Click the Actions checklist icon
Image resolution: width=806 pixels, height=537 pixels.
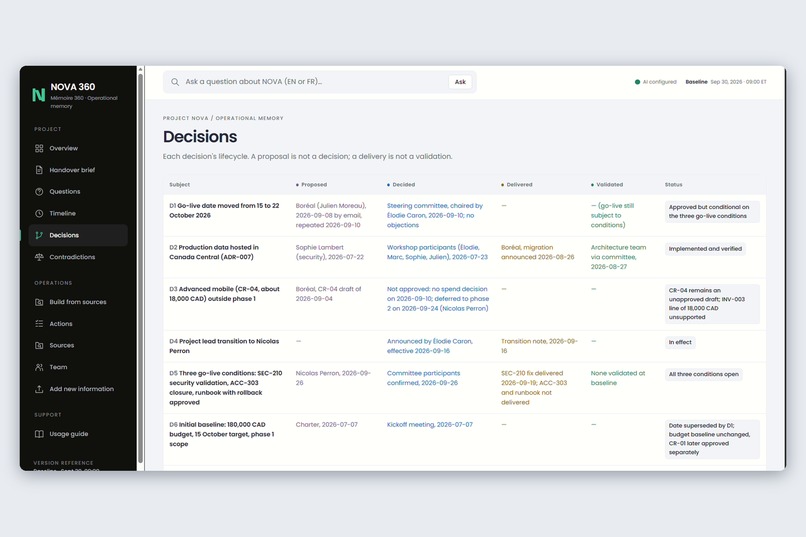coord(39,324)
